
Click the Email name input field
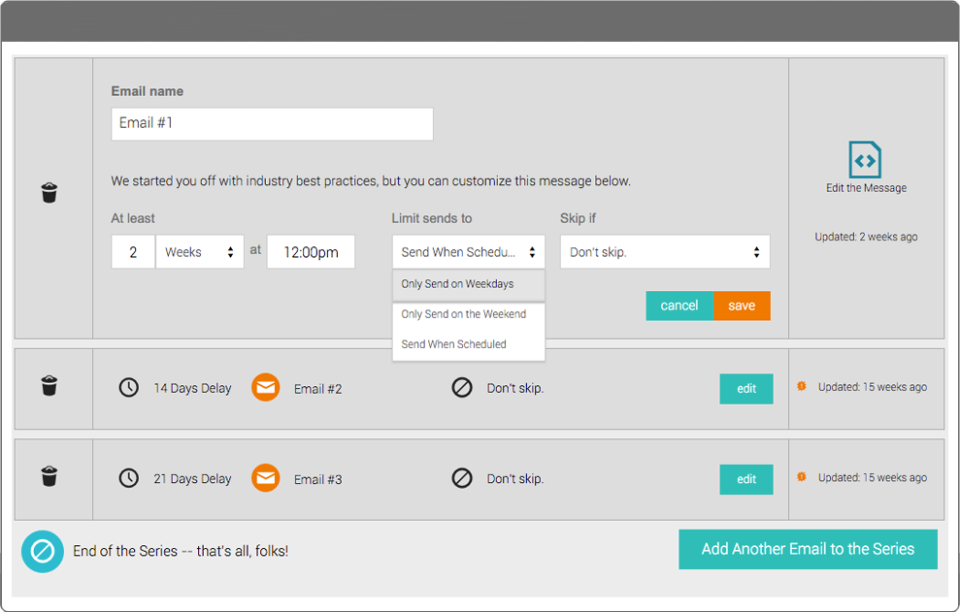coord(270,123)
